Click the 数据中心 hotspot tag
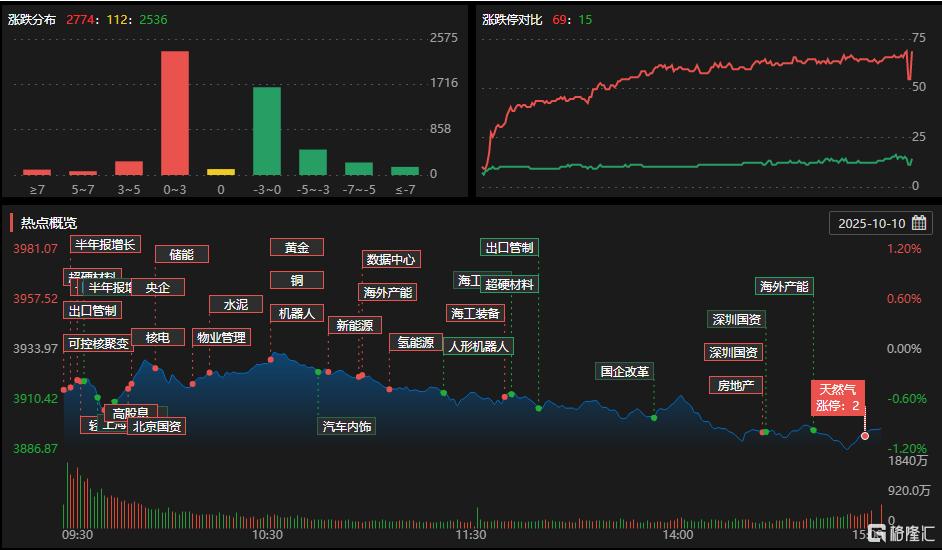This screenshot has height=550, width=942. coord(391,259)
